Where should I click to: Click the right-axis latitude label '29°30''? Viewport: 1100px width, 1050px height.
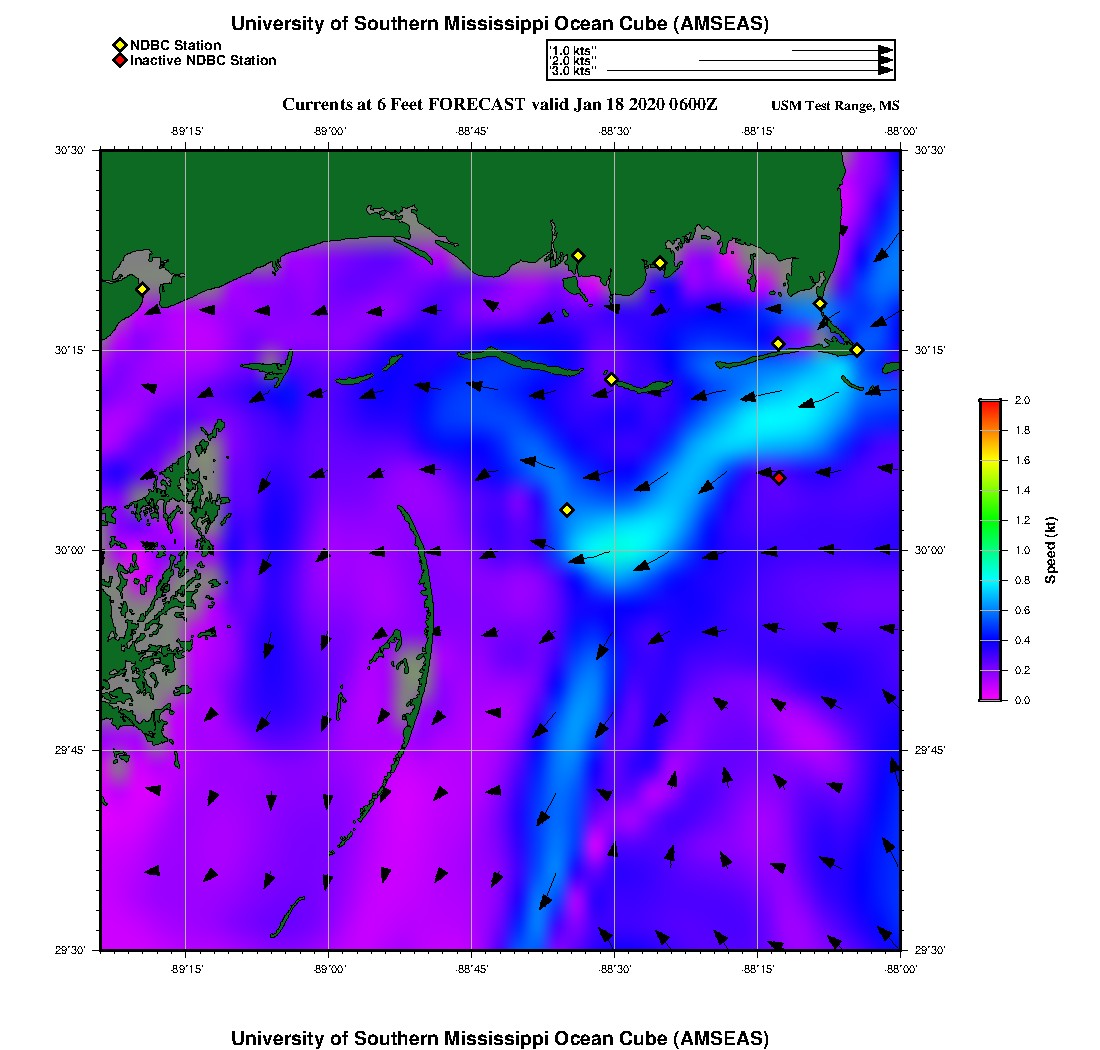pyautogui.click(x=930, y=950)
